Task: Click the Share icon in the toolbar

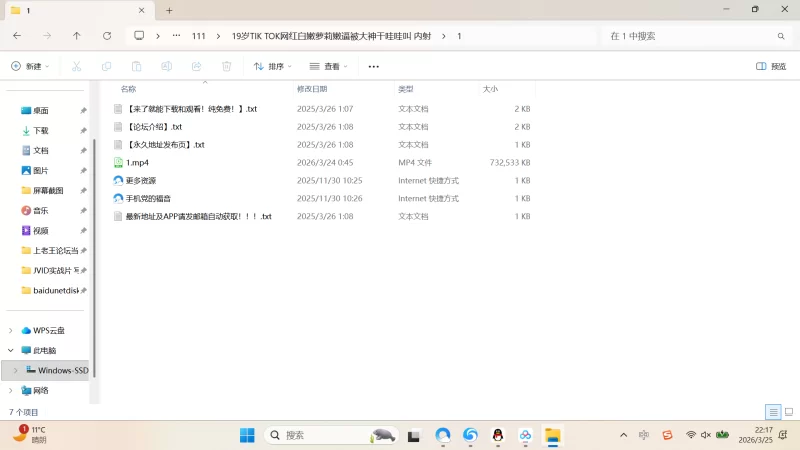Action: tap(197, 66)
